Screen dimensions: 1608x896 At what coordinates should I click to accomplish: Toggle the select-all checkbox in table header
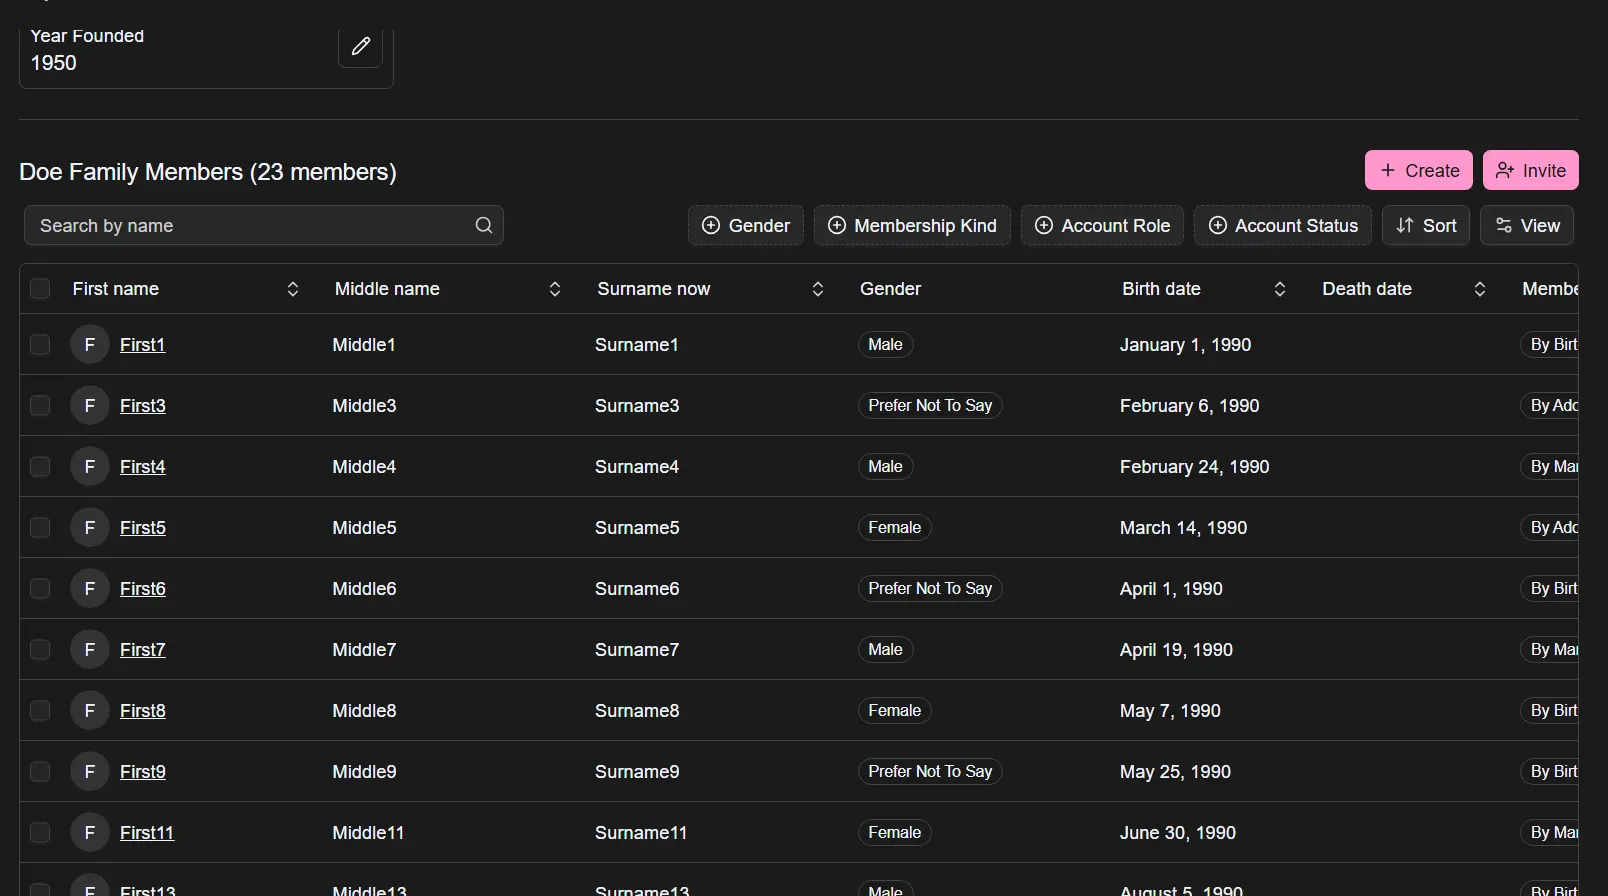click(40, 289)
